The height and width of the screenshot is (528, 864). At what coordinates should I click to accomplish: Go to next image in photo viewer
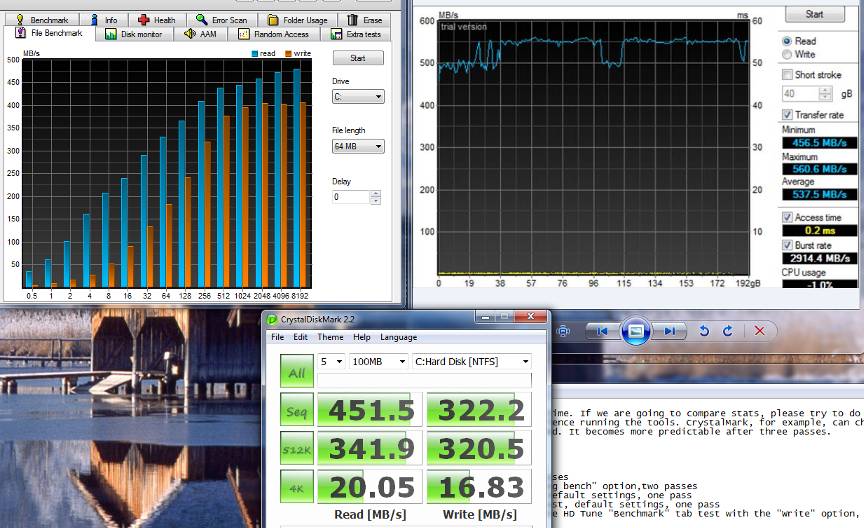669,331
